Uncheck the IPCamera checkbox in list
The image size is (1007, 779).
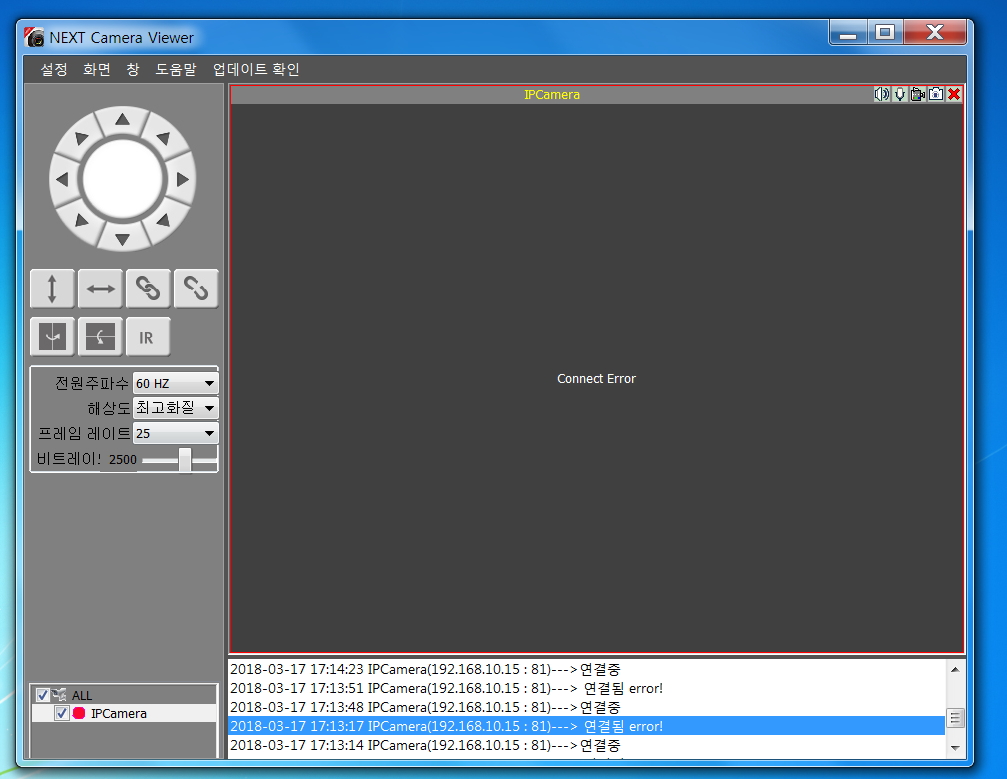click(x=62, y=713)
